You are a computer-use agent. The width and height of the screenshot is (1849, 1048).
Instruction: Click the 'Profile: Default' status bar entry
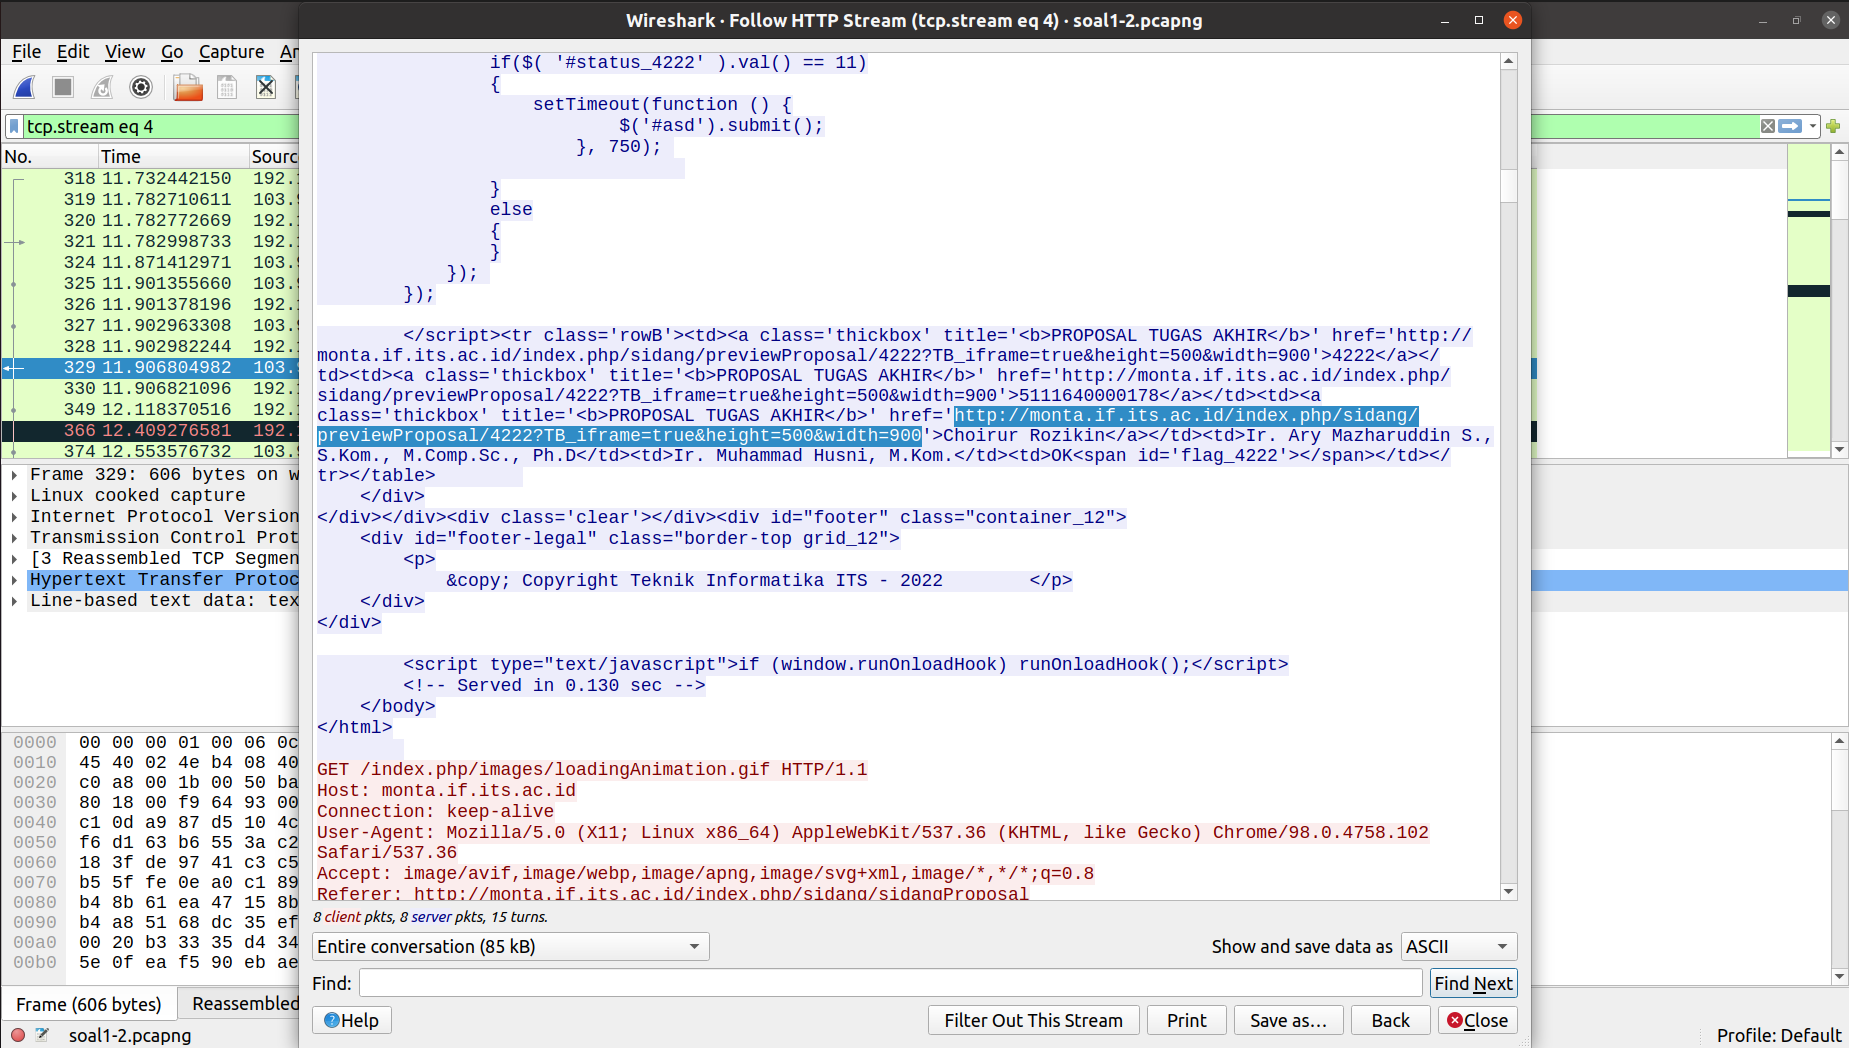click(x=1778, y=1035)
